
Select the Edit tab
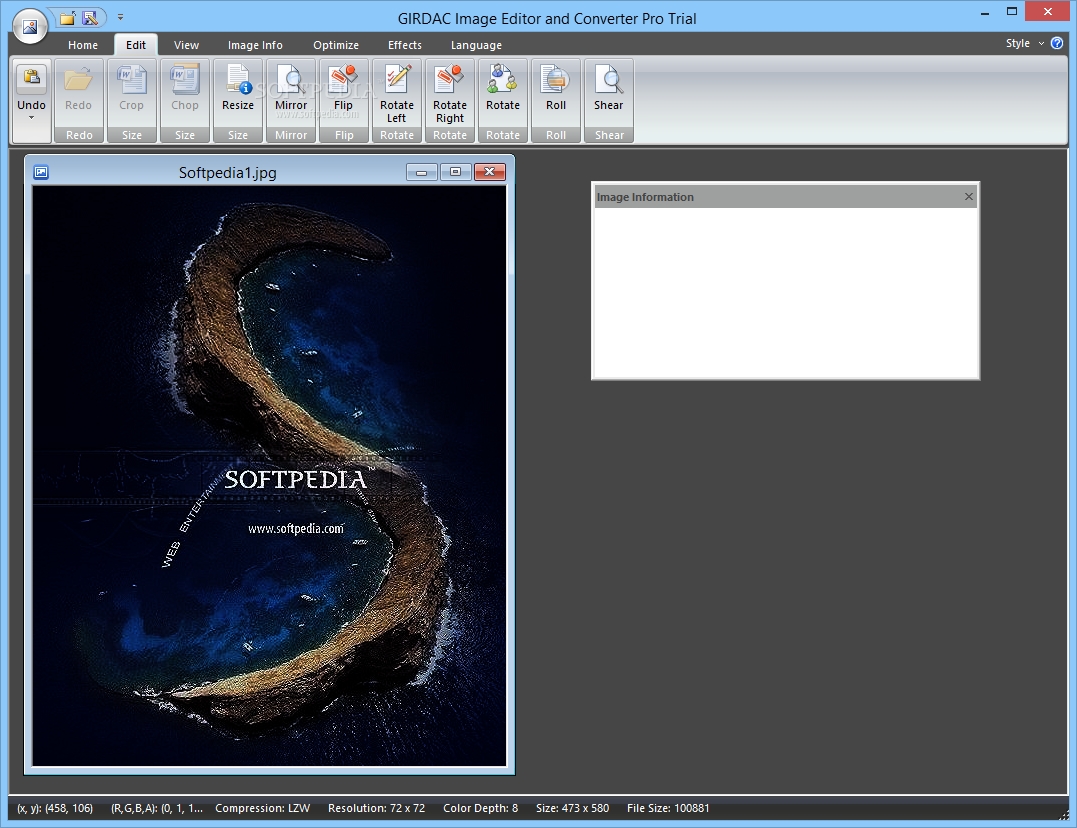point(135,45)
